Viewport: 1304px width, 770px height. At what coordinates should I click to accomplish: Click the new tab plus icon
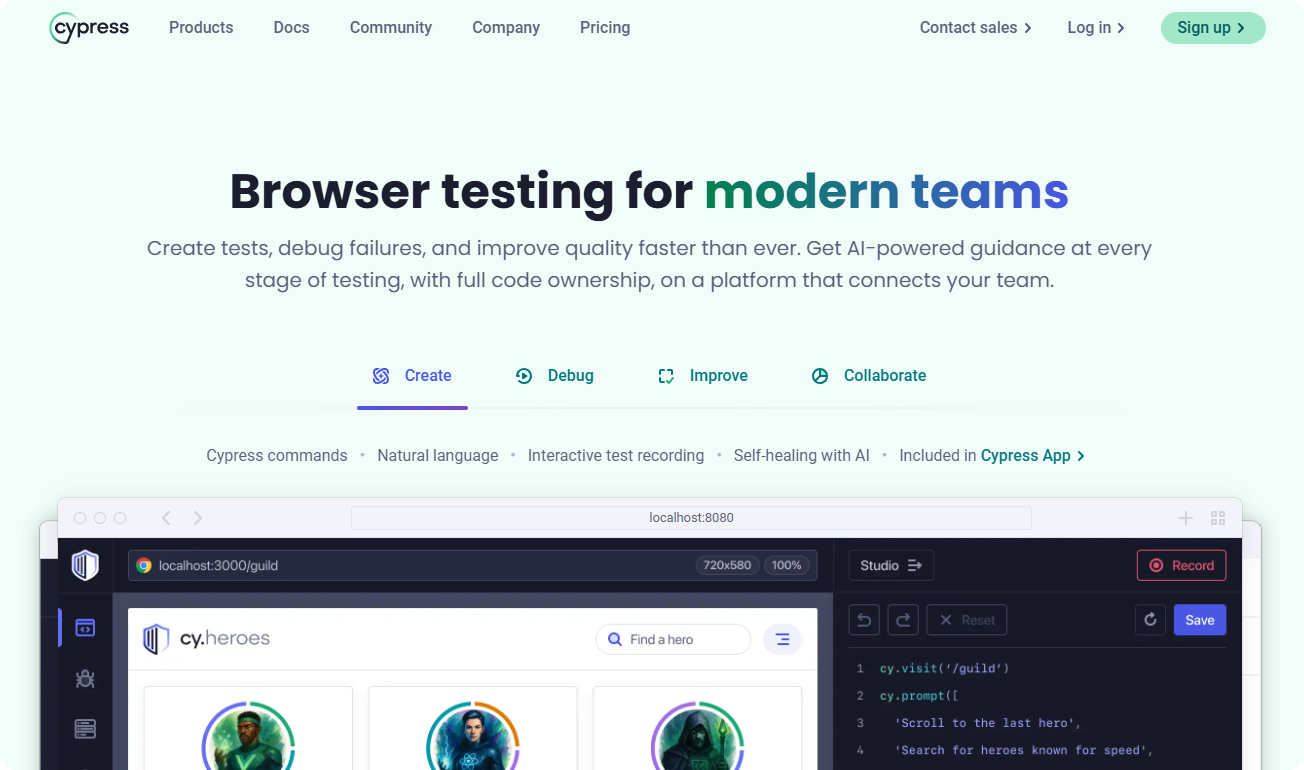(x=1186, y=518)
